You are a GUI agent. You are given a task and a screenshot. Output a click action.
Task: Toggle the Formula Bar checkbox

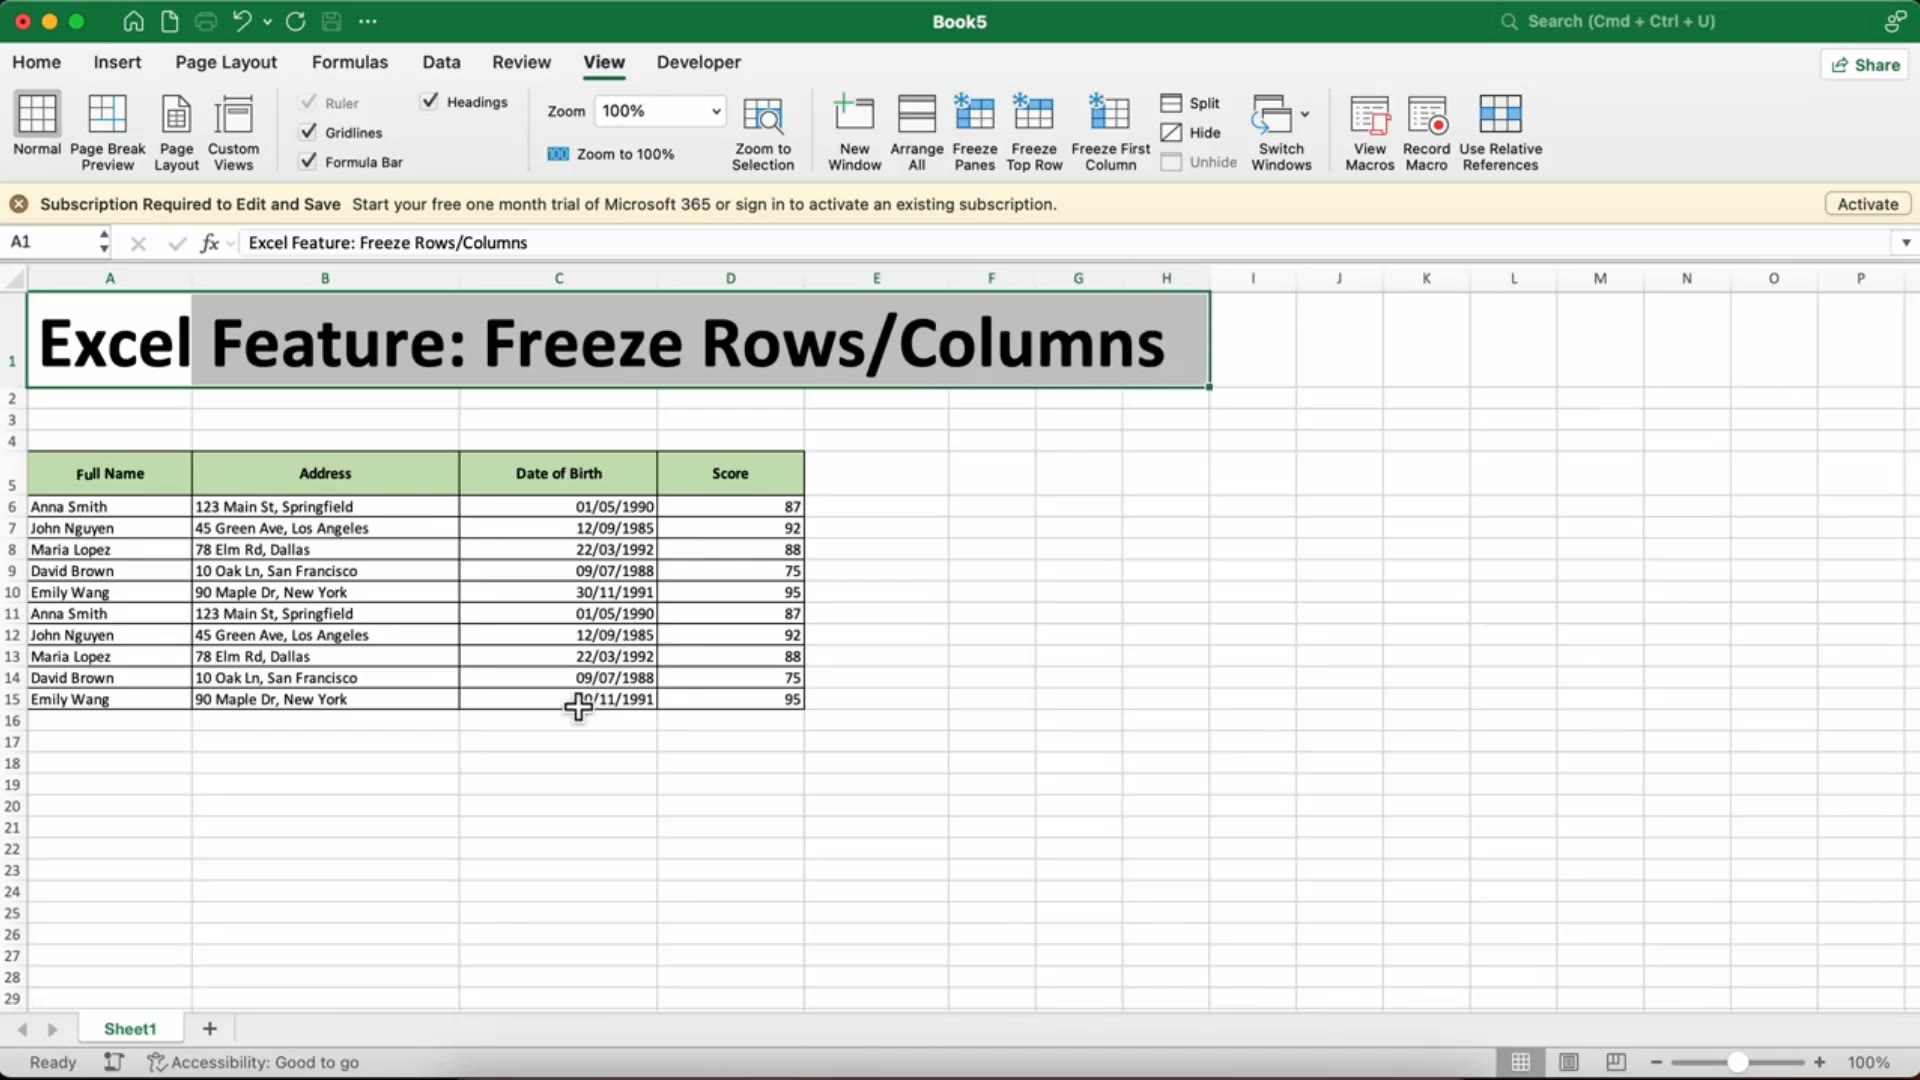pyautogui.click(x=309, y=161)
